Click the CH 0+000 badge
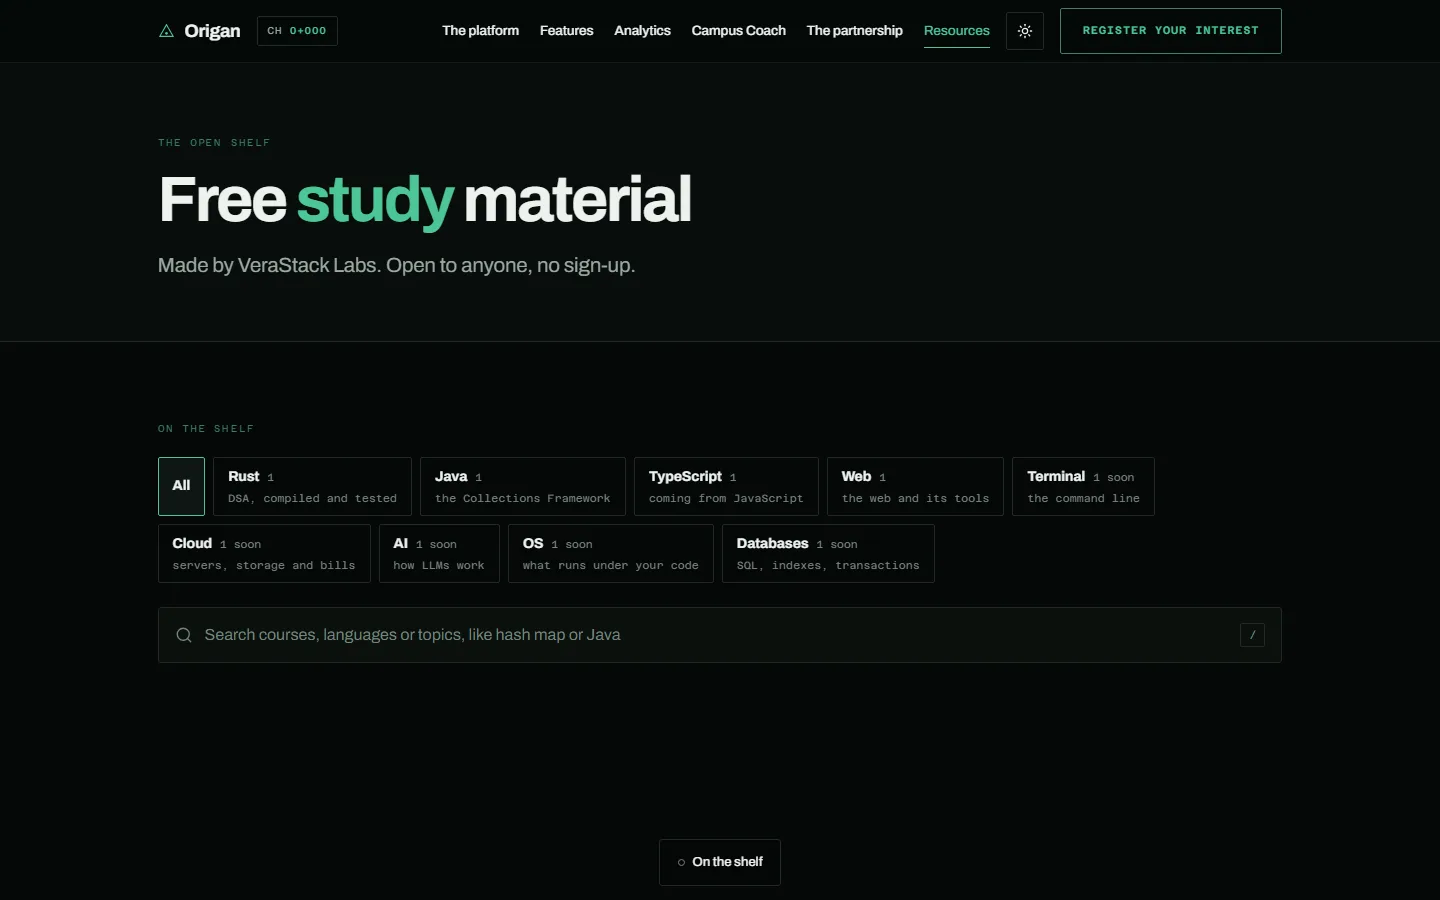The height and width of the screenshot is (900, 1440). click(297, 31)
